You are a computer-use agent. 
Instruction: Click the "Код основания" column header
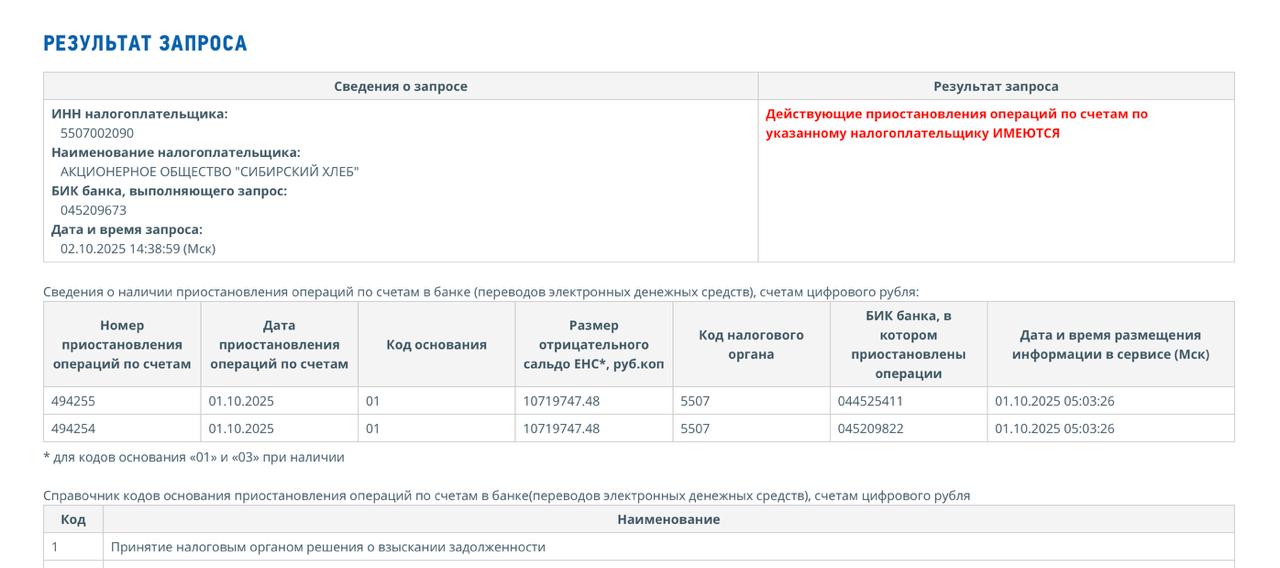436,344
